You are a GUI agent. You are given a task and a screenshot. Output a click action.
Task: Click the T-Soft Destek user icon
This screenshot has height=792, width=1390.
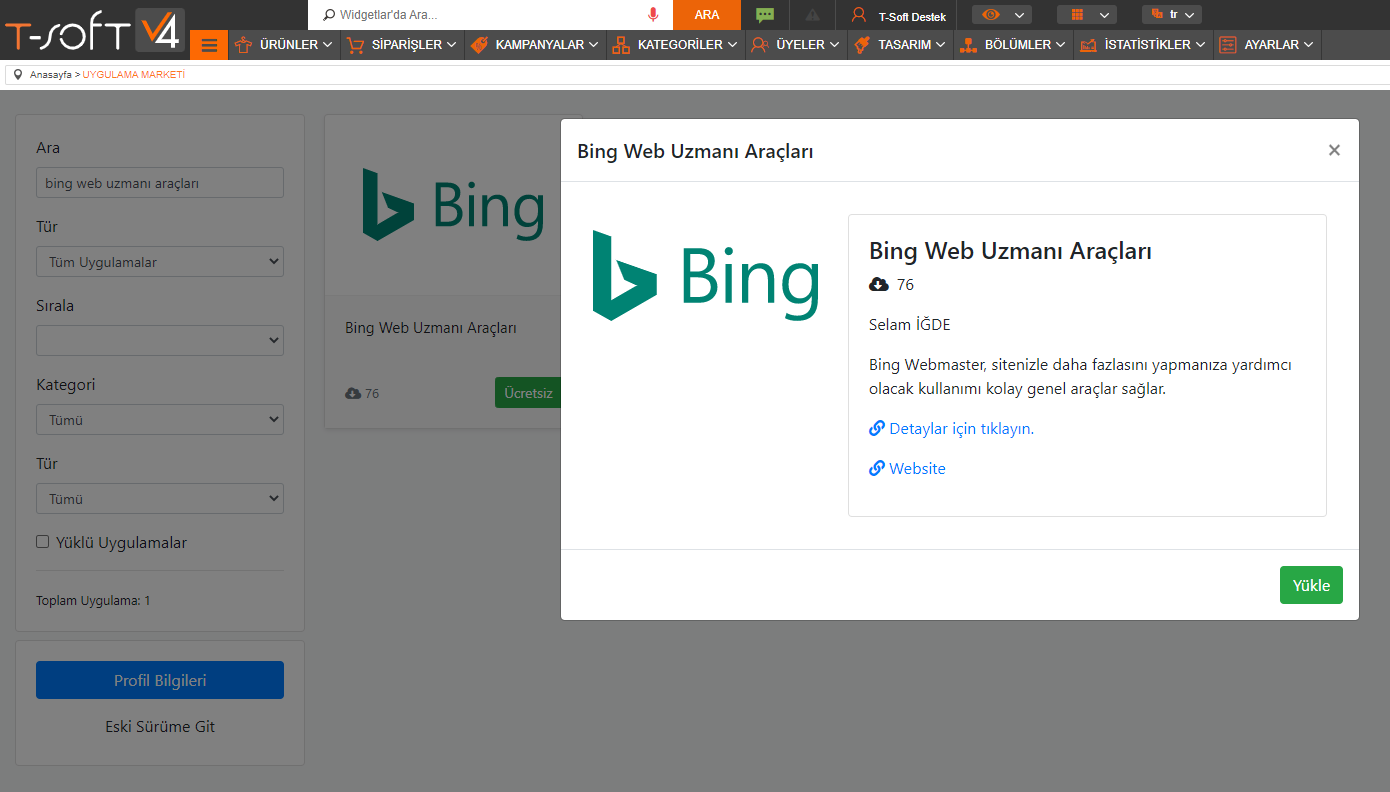859,15
